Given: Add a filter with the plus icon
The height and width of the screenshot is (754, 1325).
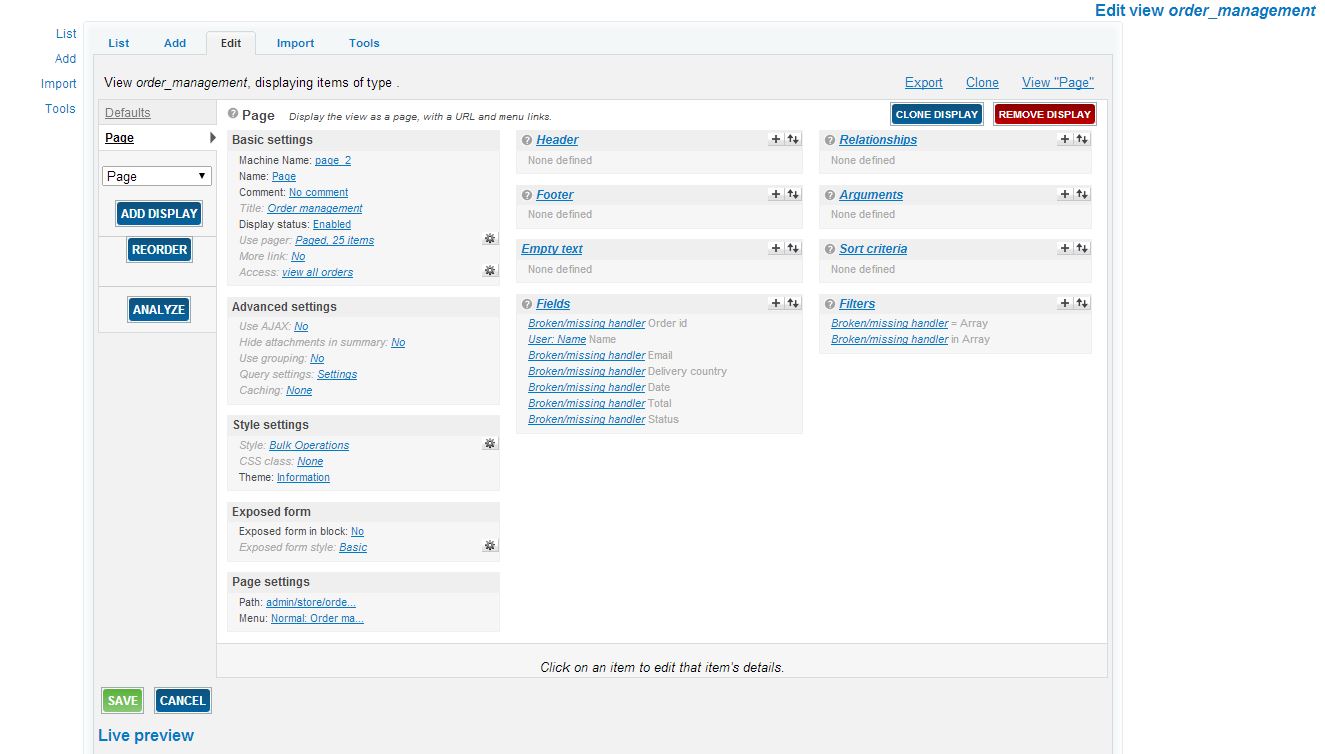Looking at the screenshot, I should [1065, 303].
